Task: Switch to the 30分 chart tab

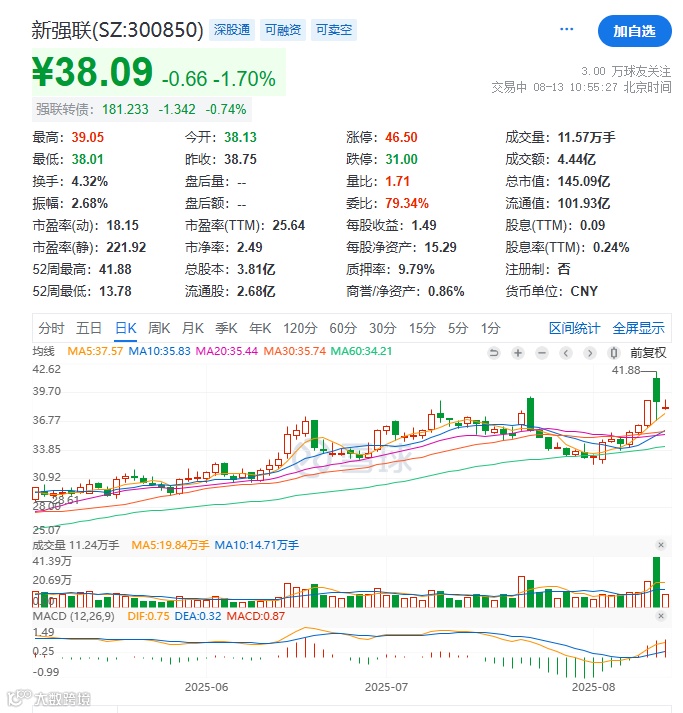Action: [383, 328]
